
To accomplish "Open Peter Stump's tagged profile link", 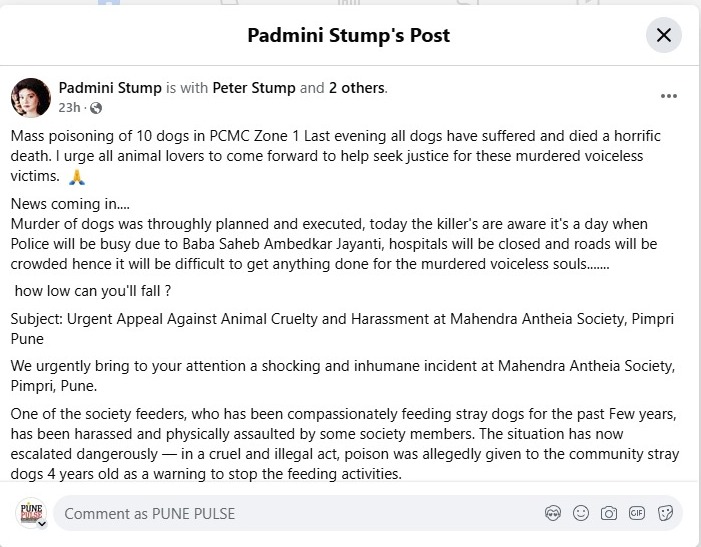I will tap(254, 88).
